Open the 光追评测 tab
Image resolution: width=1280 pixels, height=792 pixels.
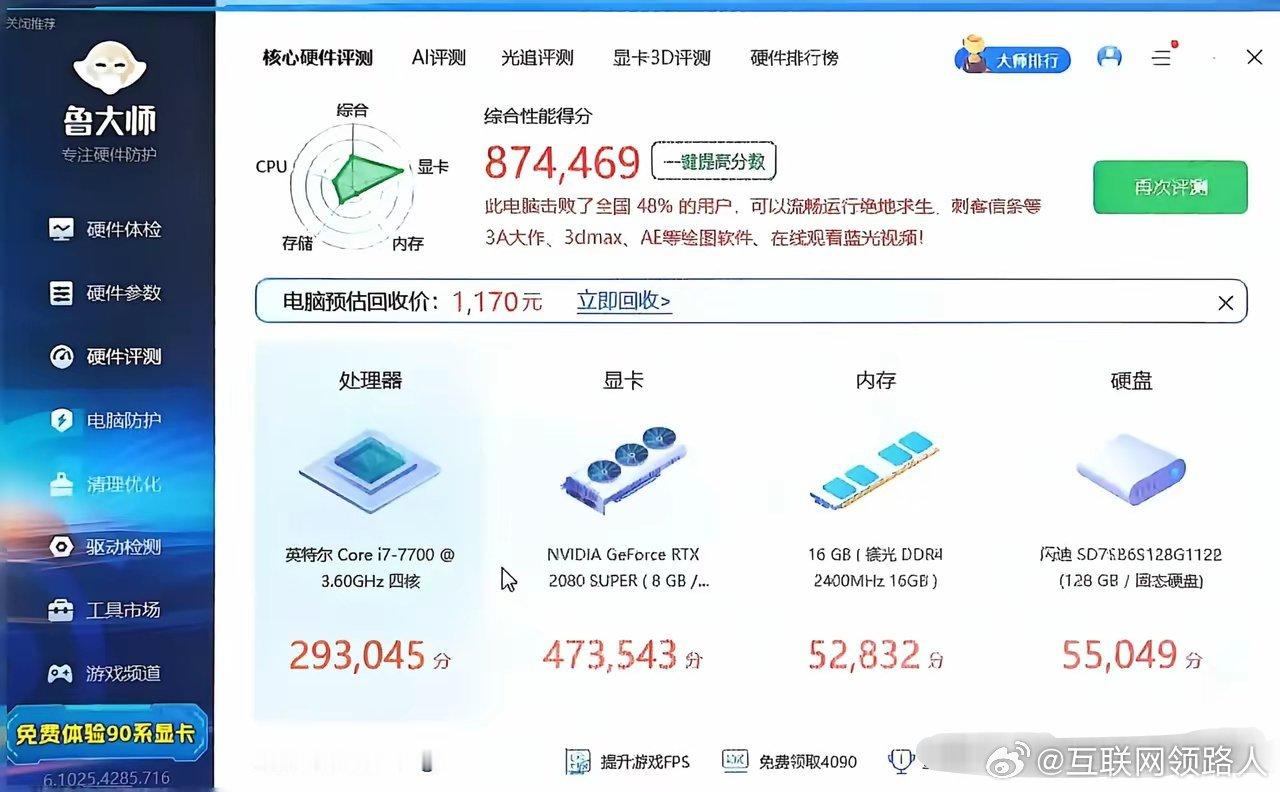[538, 58]
